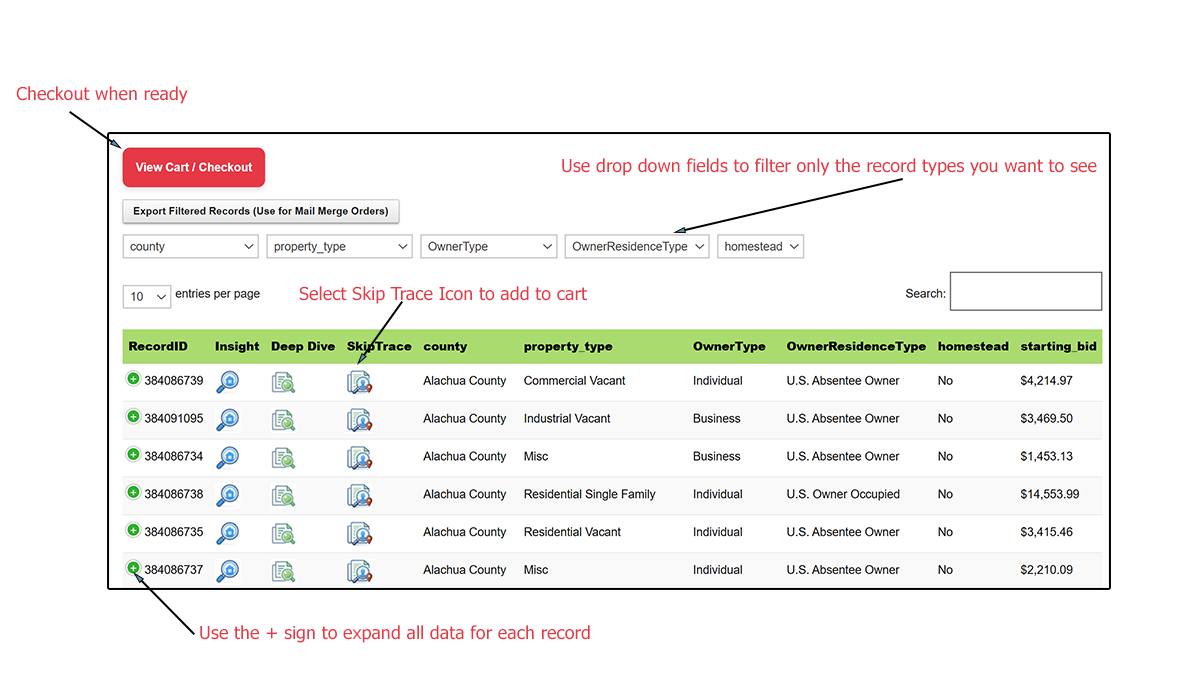Open the homestead filter dropdown
Viewport: 1200px width, 700px height.
pos(760,247)
